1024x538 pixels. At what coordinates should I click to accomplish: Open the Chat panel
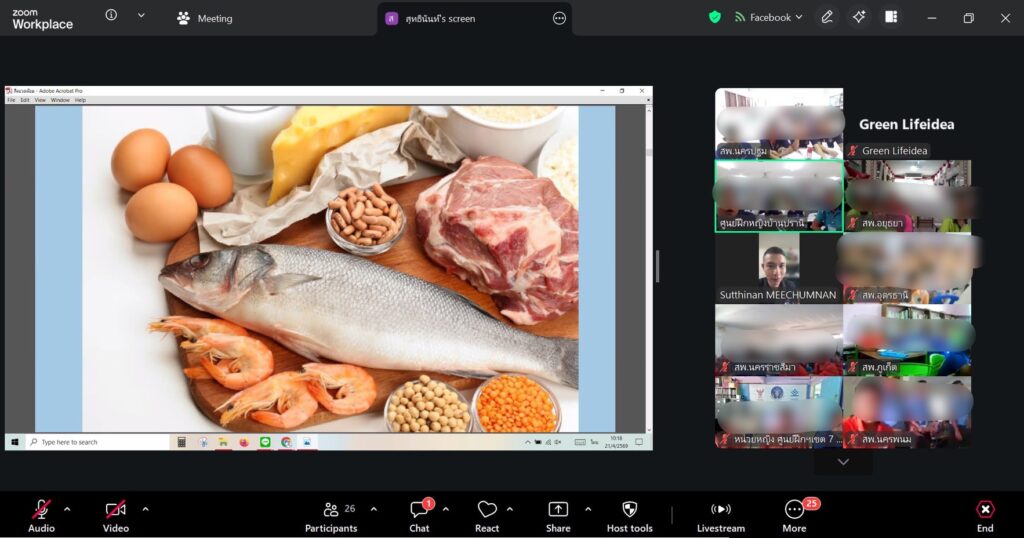click(419, 516)
